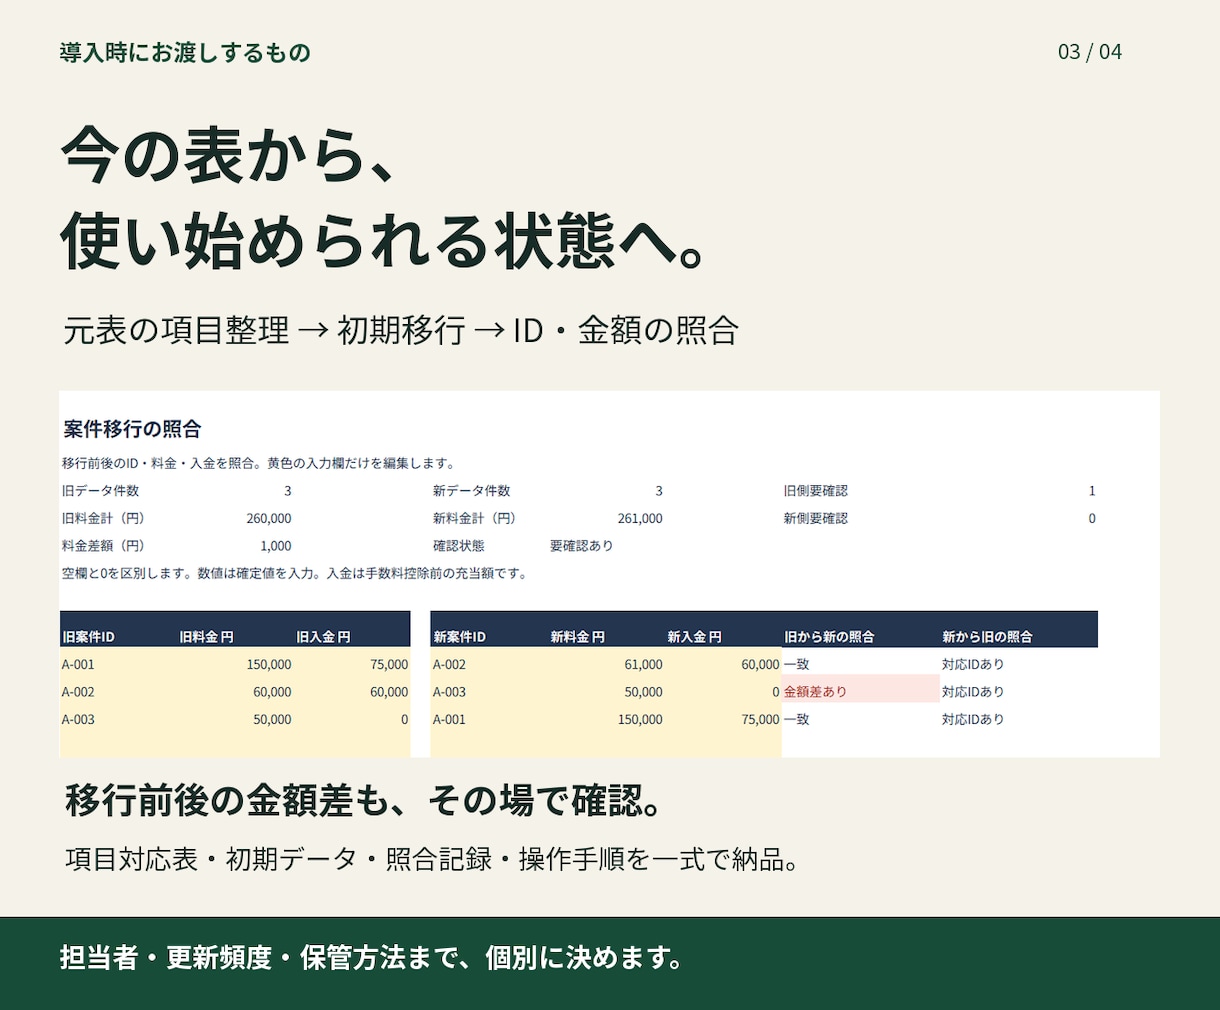
Task: Click 50,000 in the 旧料金 column
Action: [x=272, y=719]
